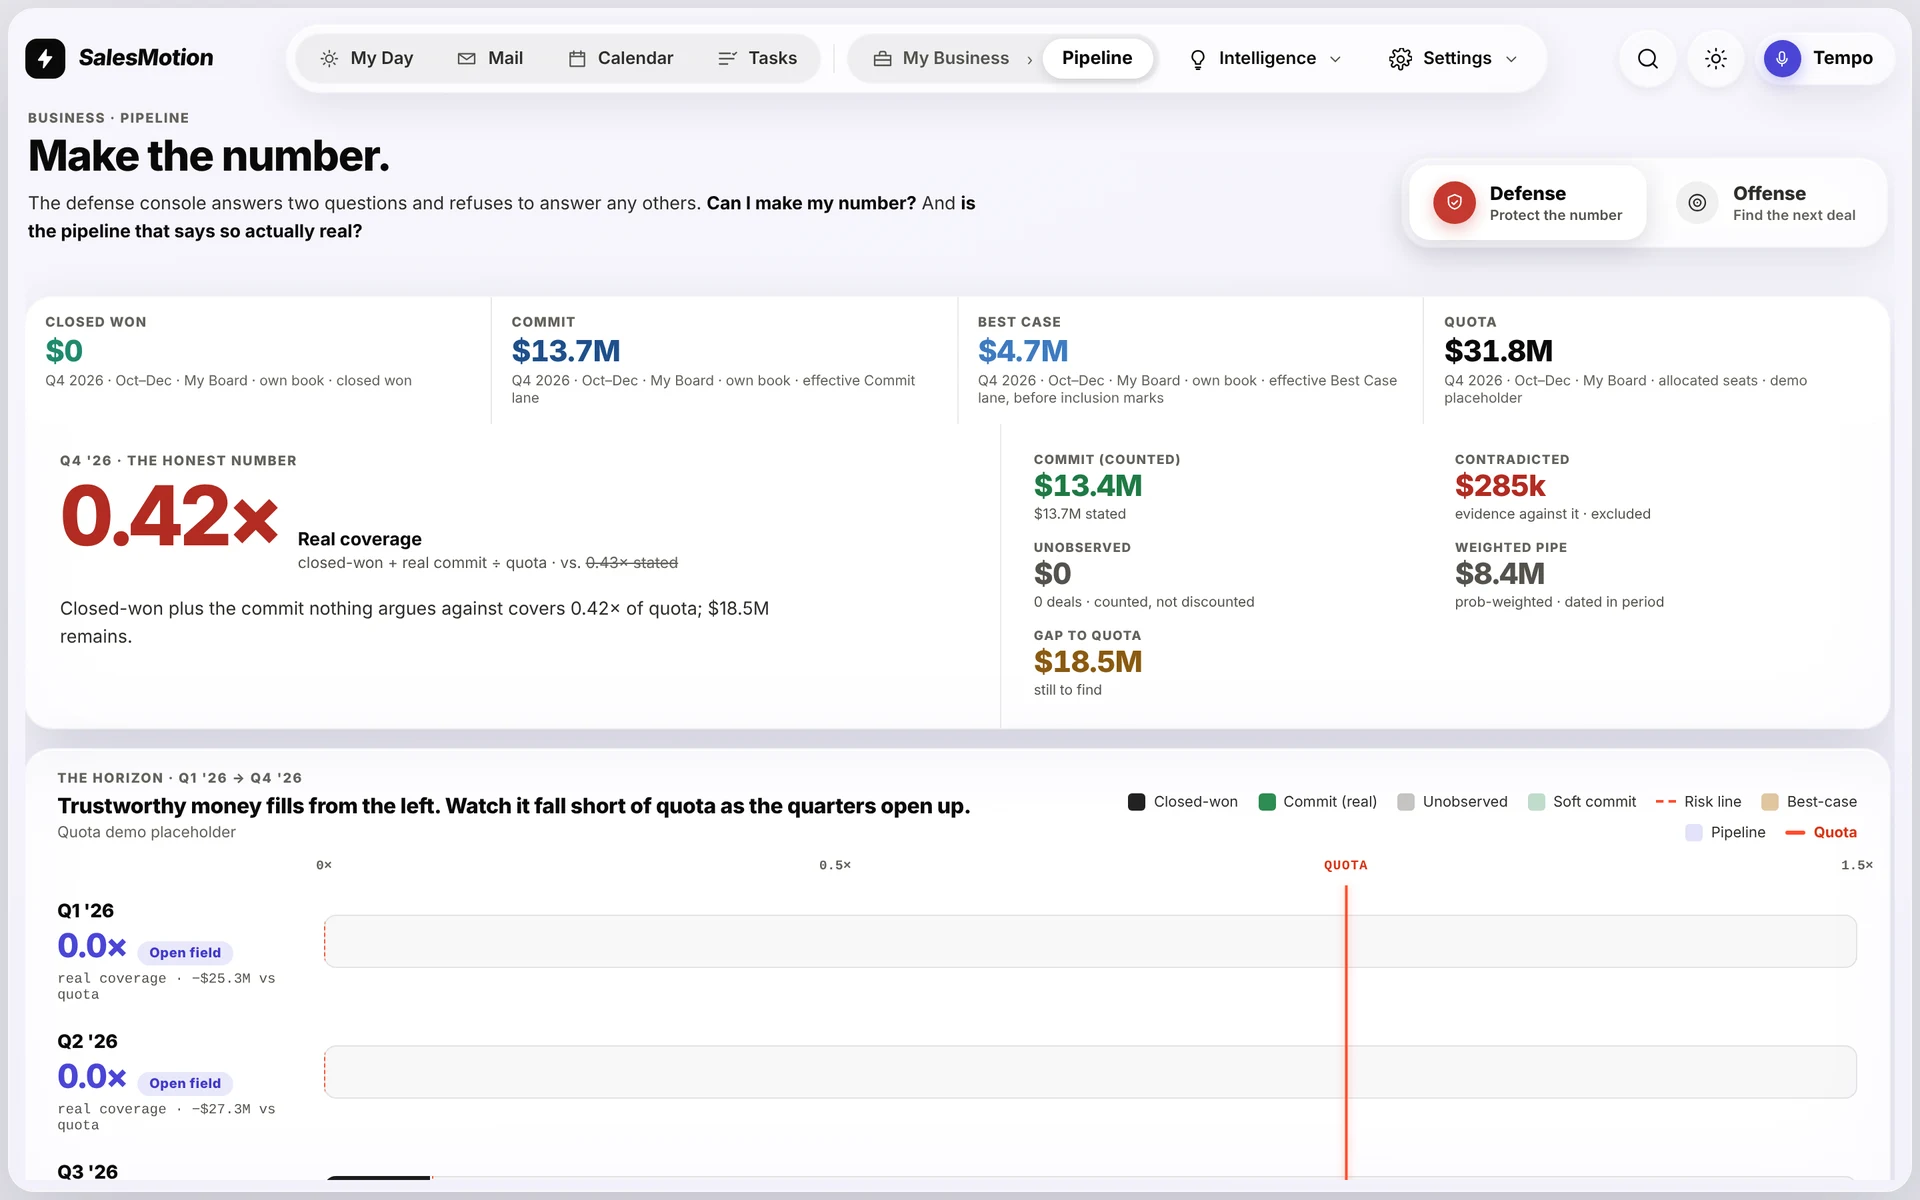The width and height of the screenshot is (1920, 1200).
Task: Open My Day tab
Action: [366, 58]
